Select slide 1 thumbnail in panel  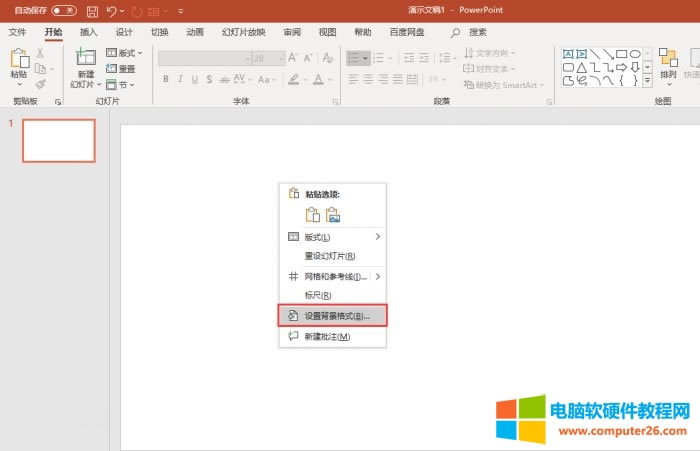[59, 141]
